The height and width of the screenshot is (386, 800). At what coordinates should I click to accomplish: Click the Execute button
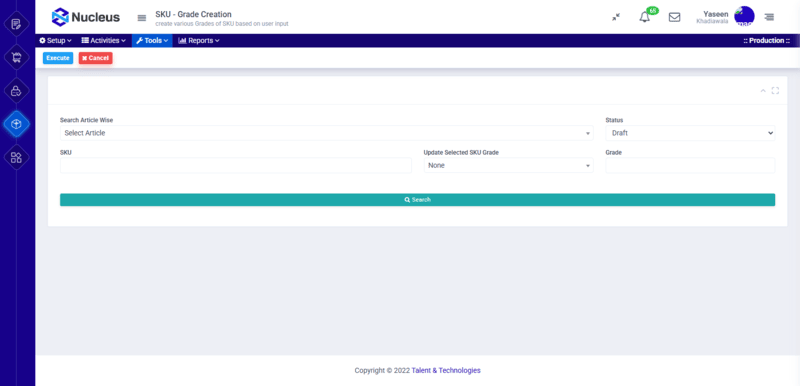click(58, 58)
